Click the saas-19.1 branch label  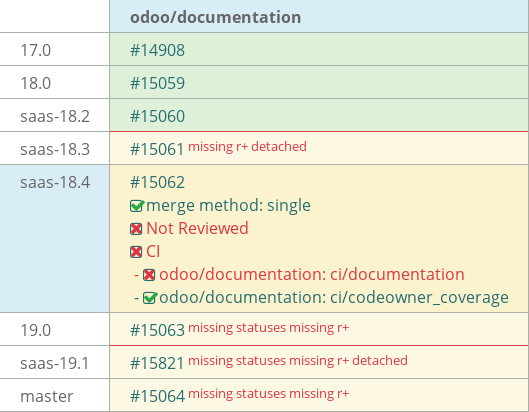pyautogui.click(x=54, y=363)
